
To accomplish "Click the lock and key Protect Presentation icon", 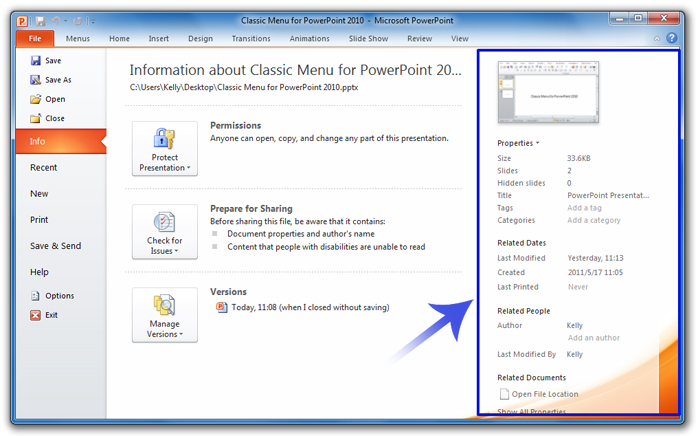I will click(x=164, y=138).
